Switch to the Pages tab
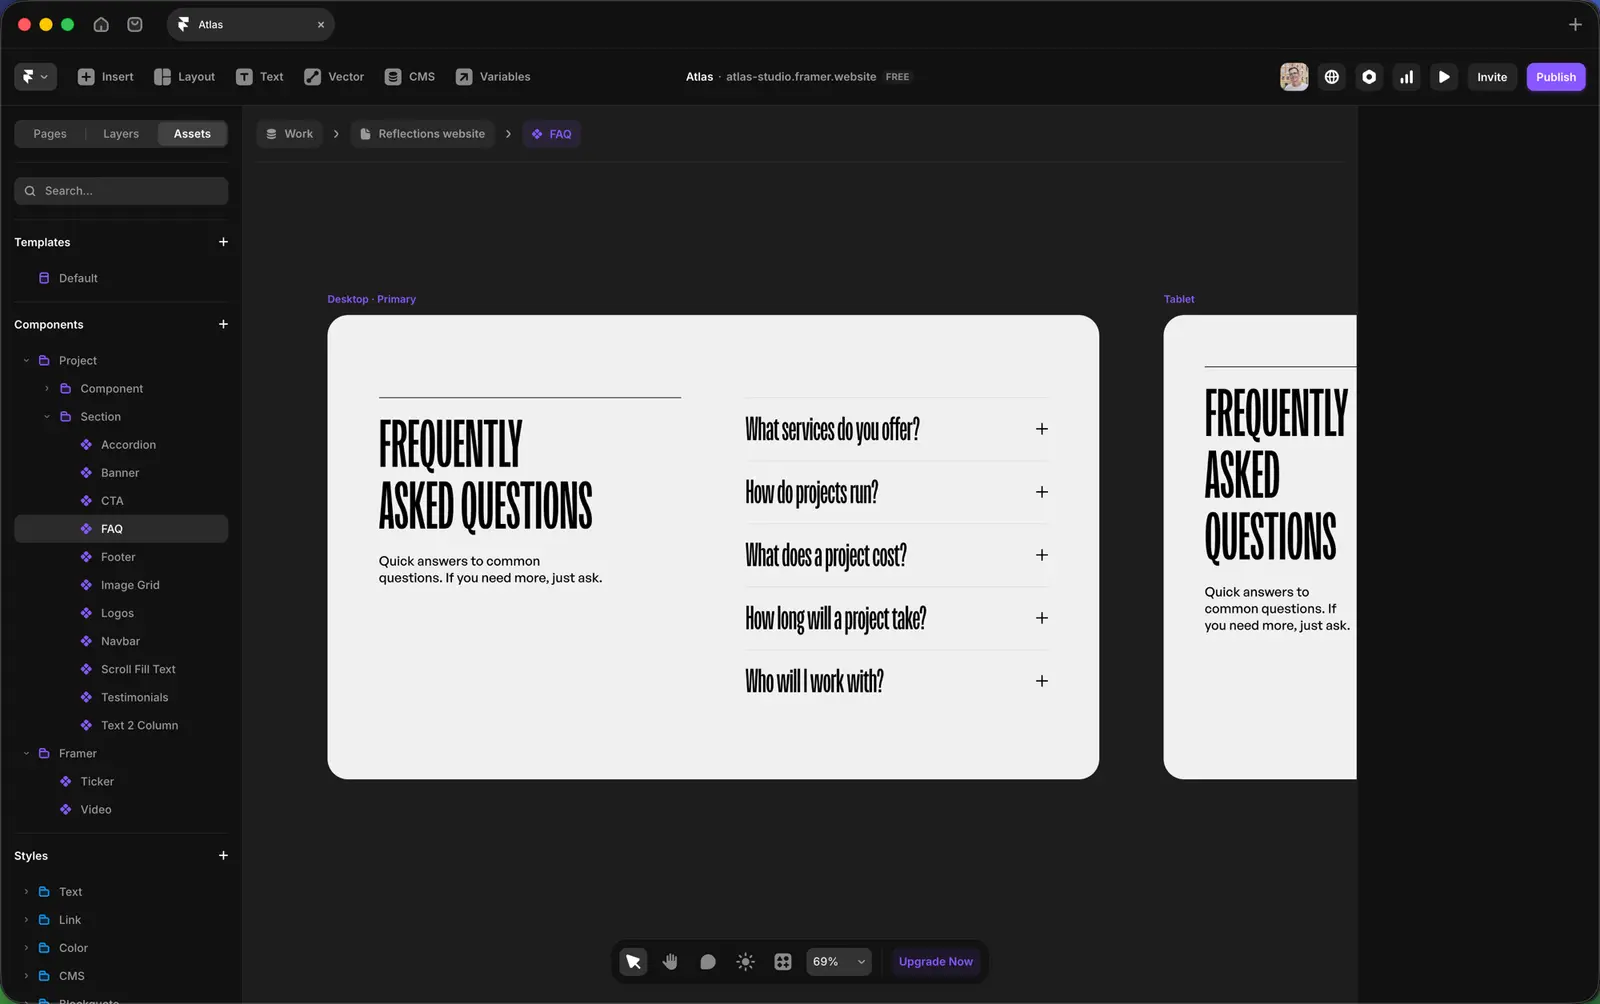 pyautogui.click(x=50, y=134)
